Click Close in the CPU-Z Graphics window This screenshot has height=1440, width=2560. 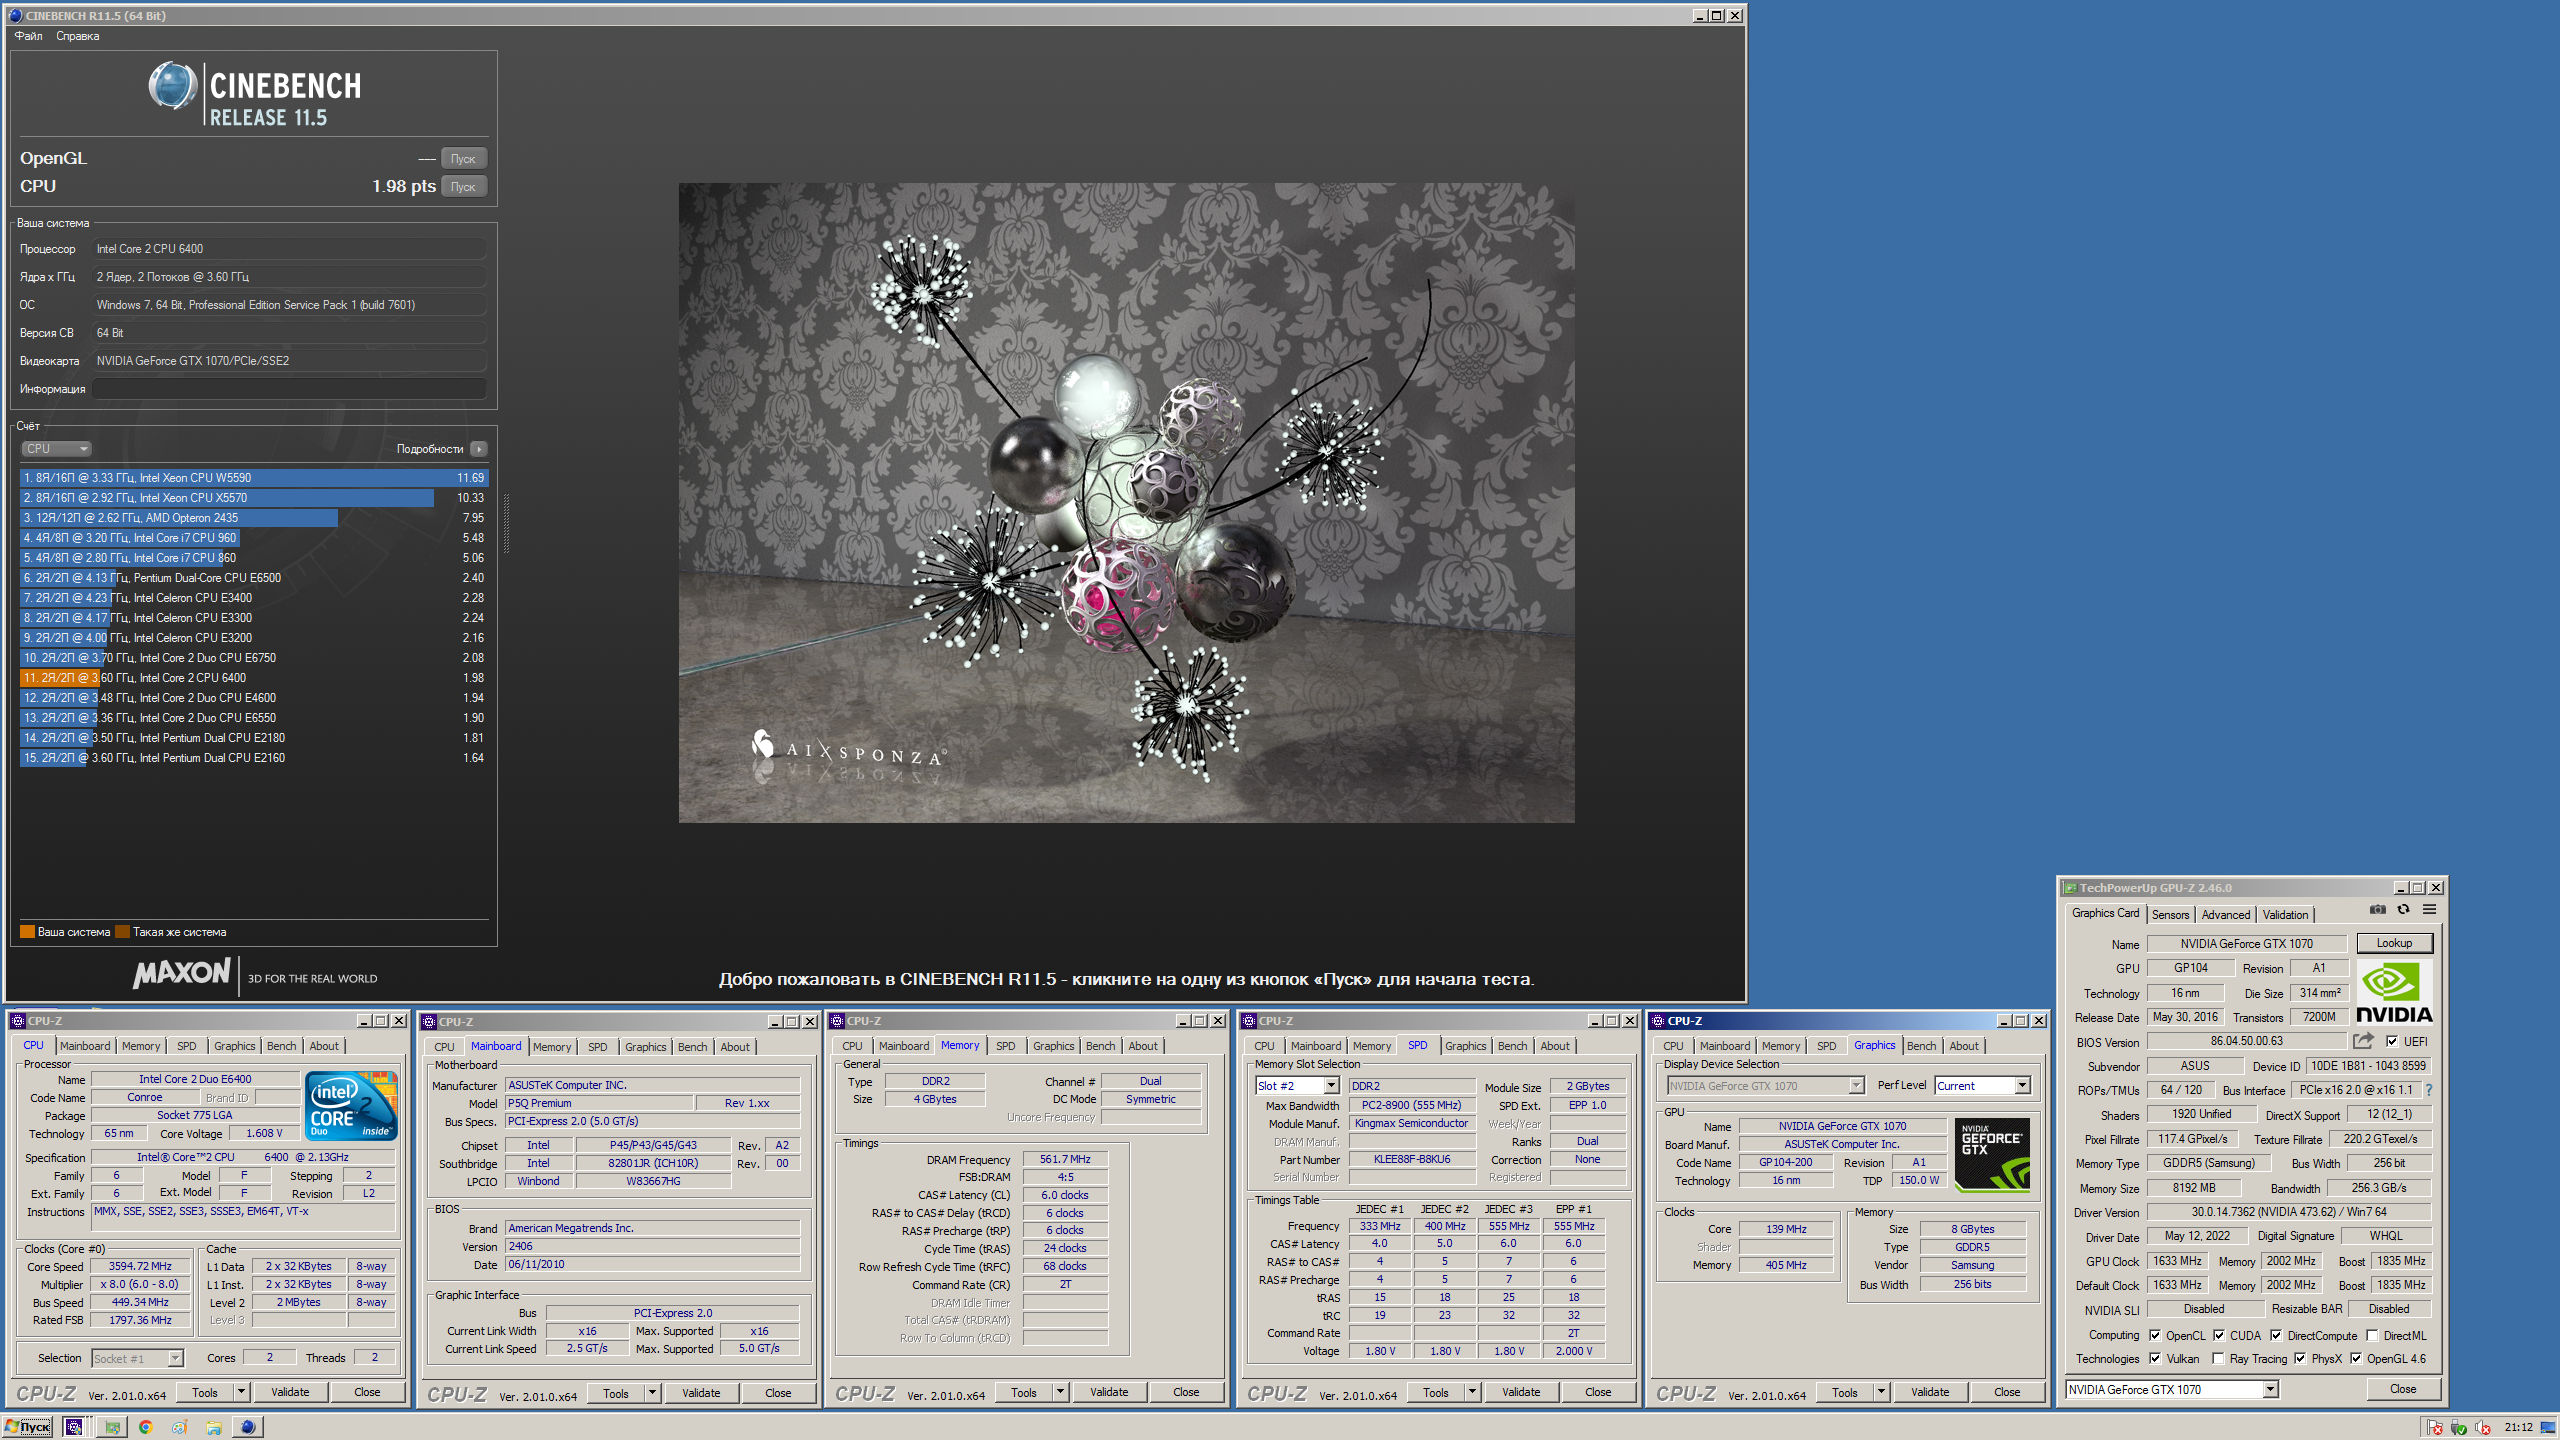[2007, 1391]
